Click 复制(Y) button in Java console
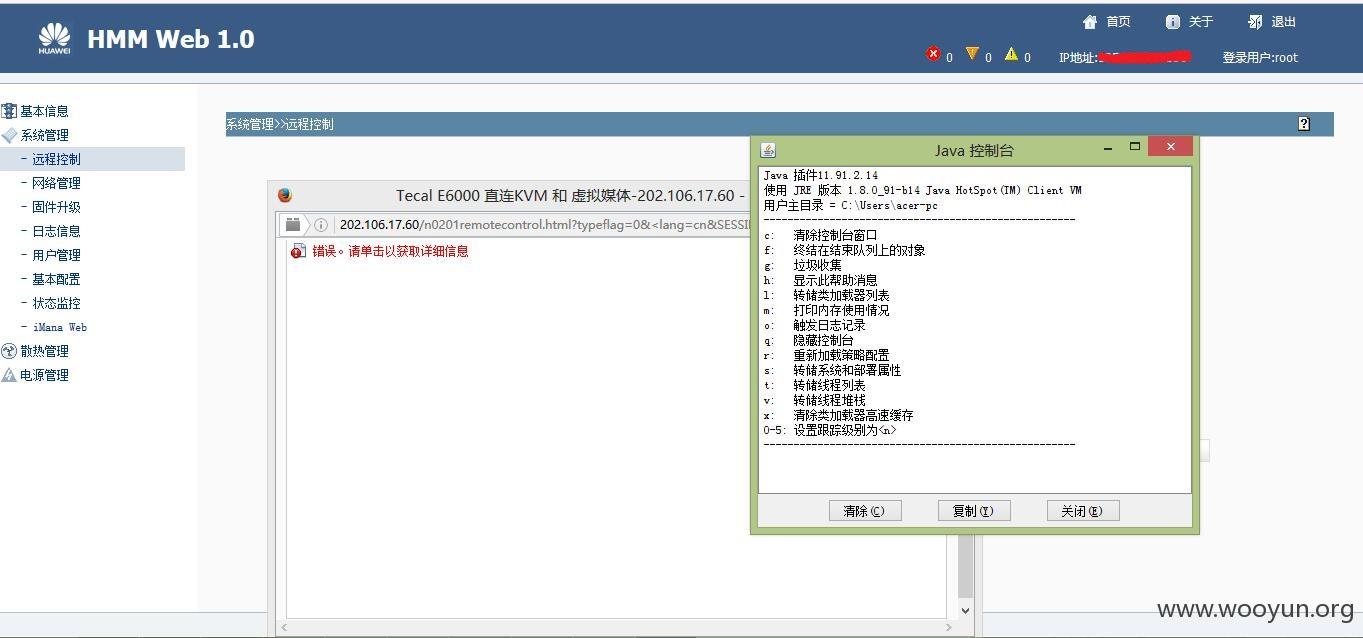1363x638 pixels. 974,511
